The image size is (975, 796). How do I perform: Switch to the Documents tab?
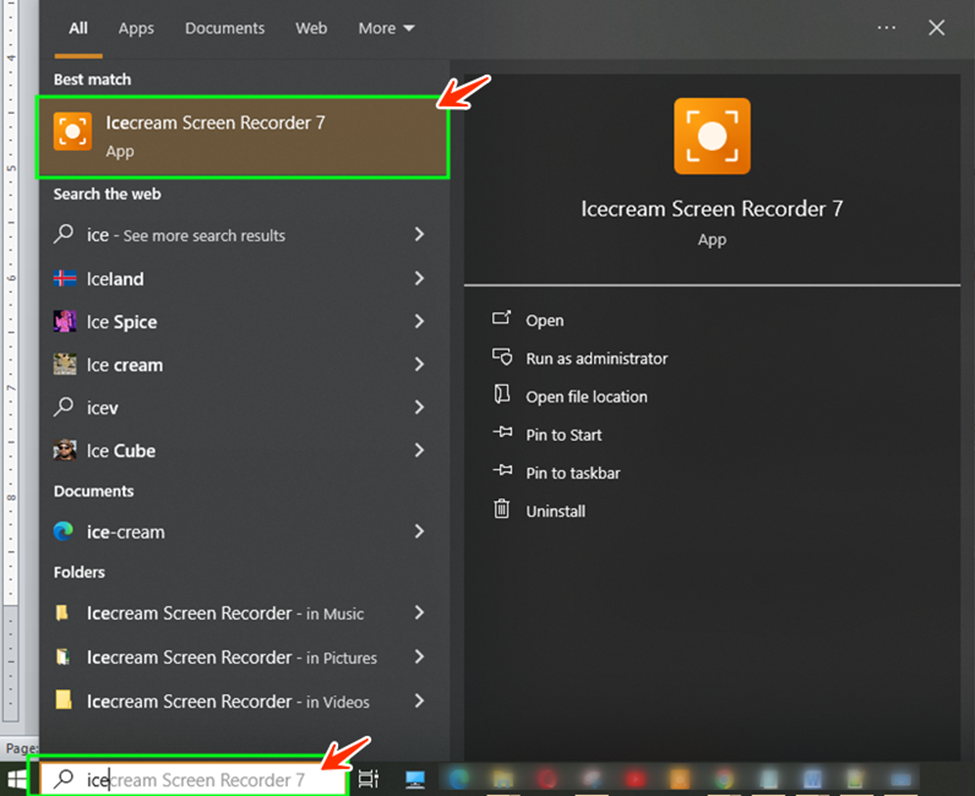(x=224, y=28)
